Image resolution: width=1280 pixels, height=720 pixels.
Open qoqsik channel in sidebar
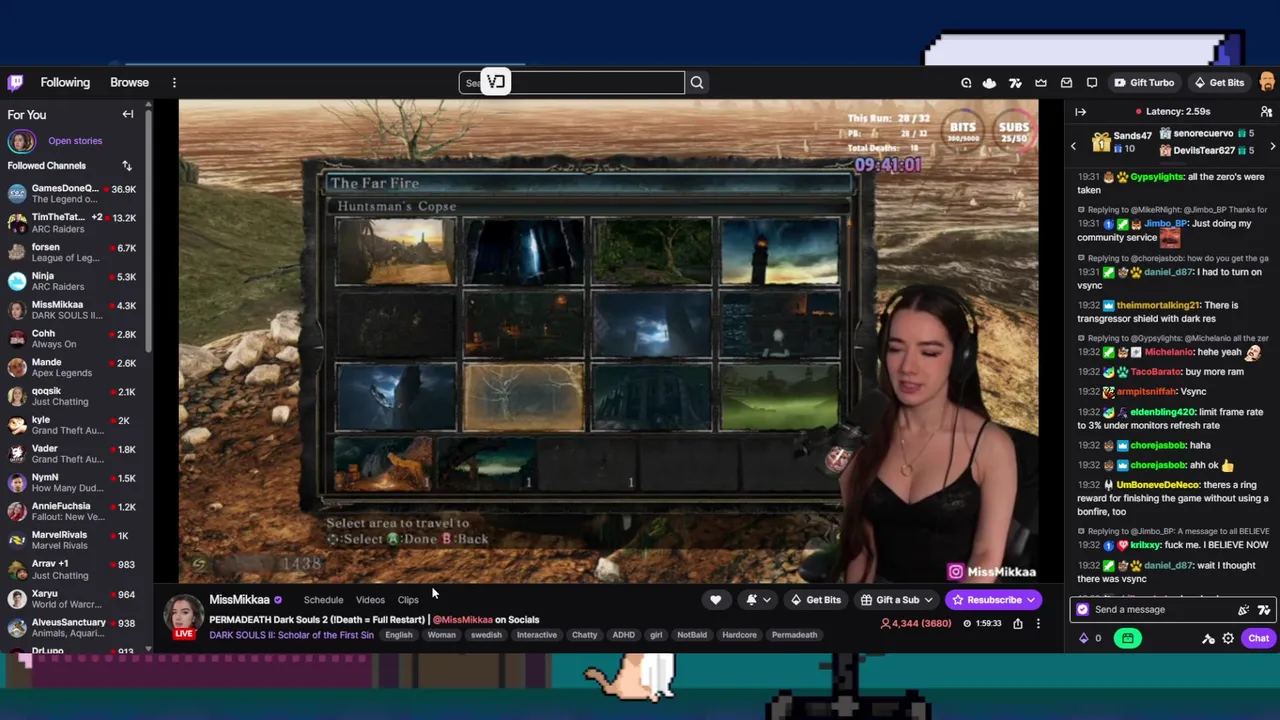coord(75,396)
